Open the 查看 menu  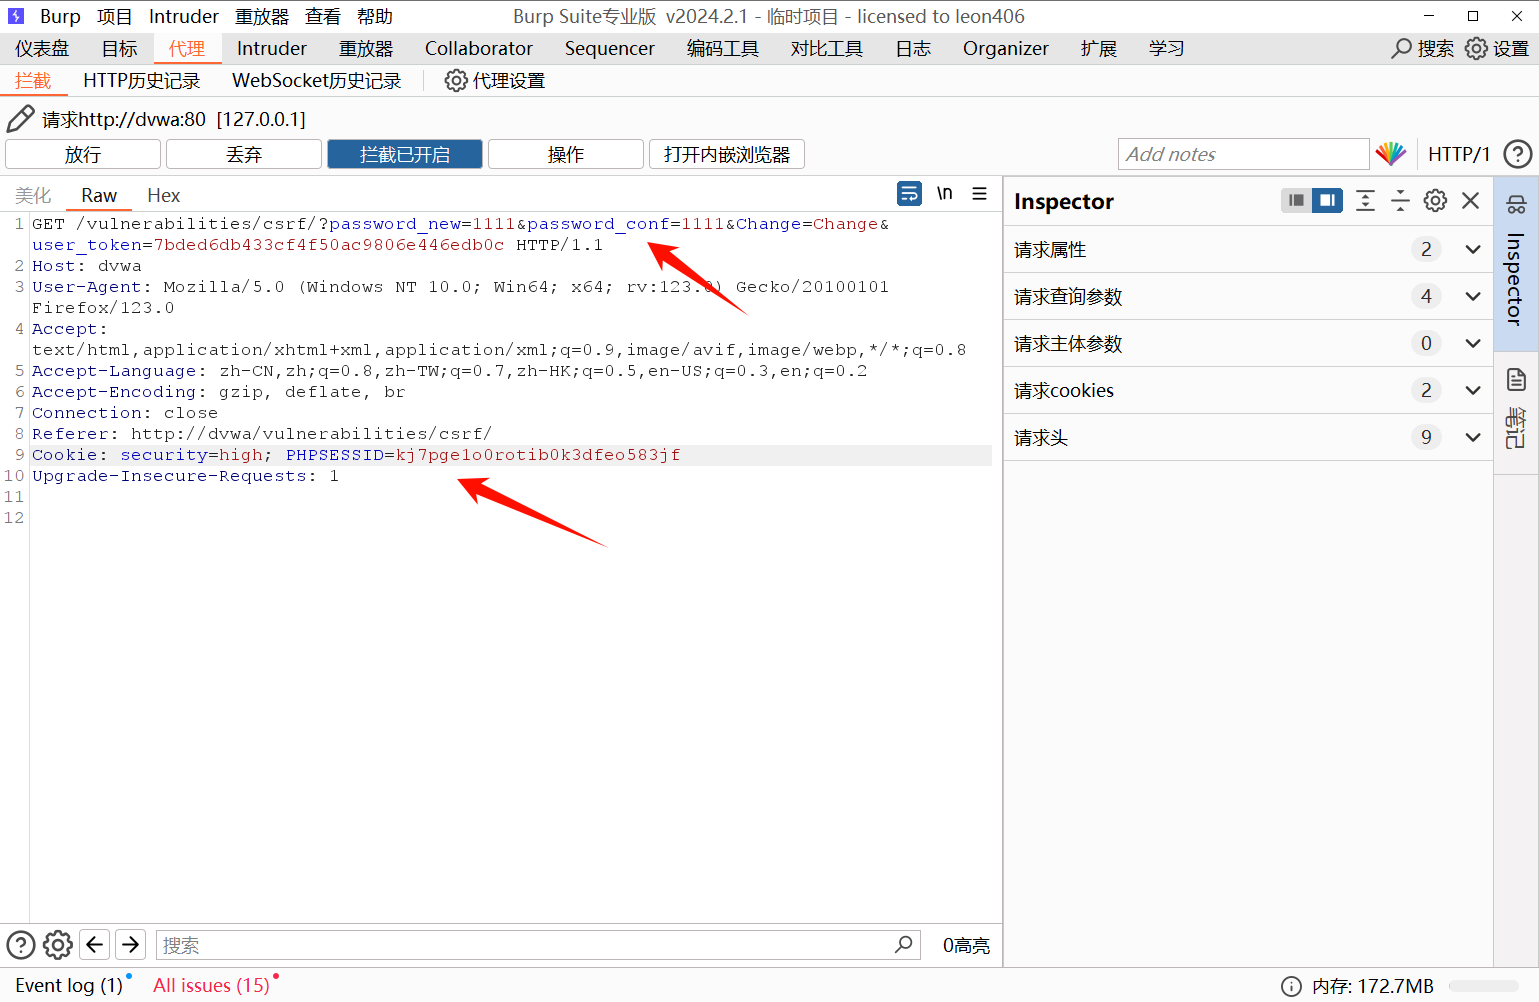[x=322, y=16]
